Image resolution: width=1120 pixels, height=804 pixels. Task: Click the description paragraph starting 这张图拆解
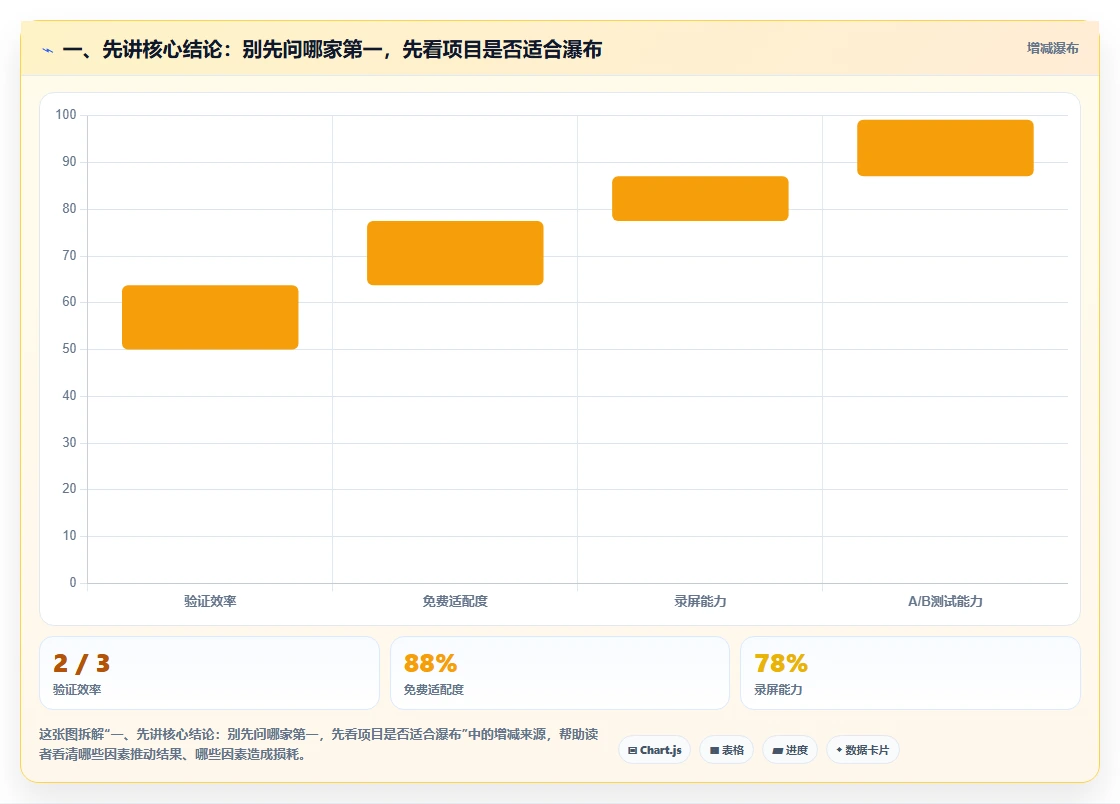(319, 744)
